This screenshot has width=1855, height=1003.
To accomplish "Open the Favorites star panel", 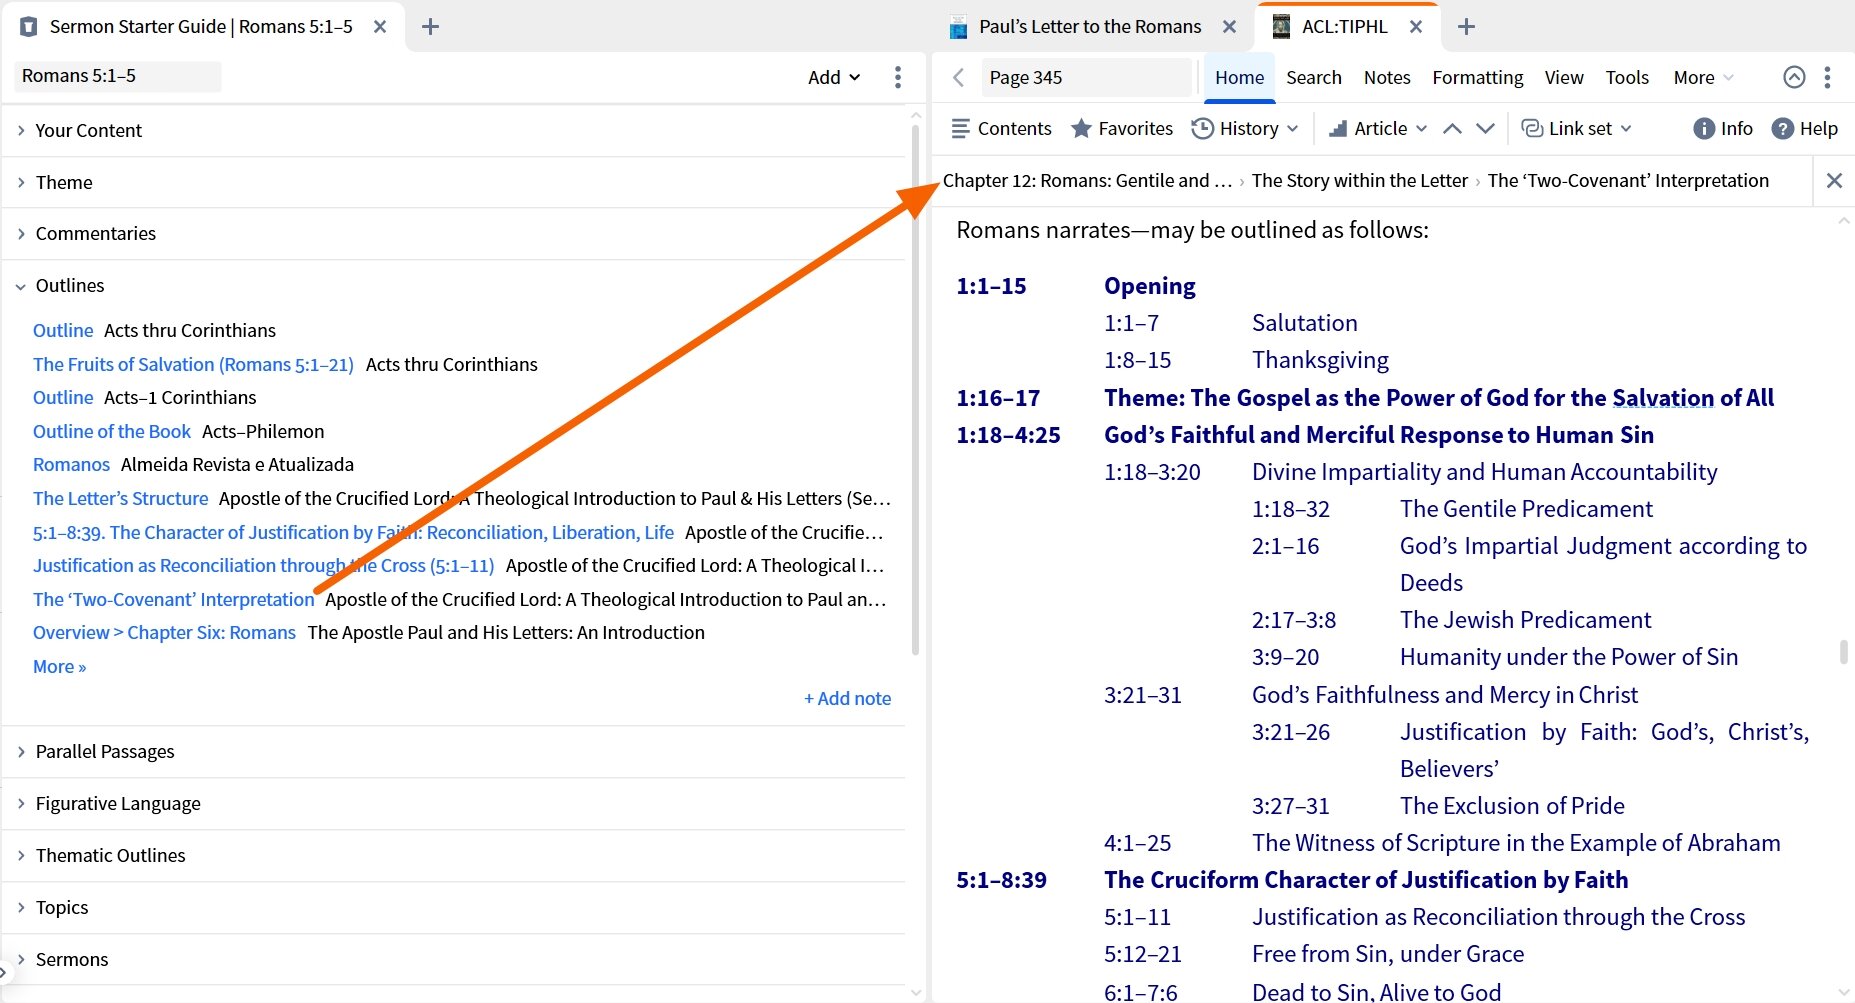I will pyautogui.click(x=1121, y=128).
